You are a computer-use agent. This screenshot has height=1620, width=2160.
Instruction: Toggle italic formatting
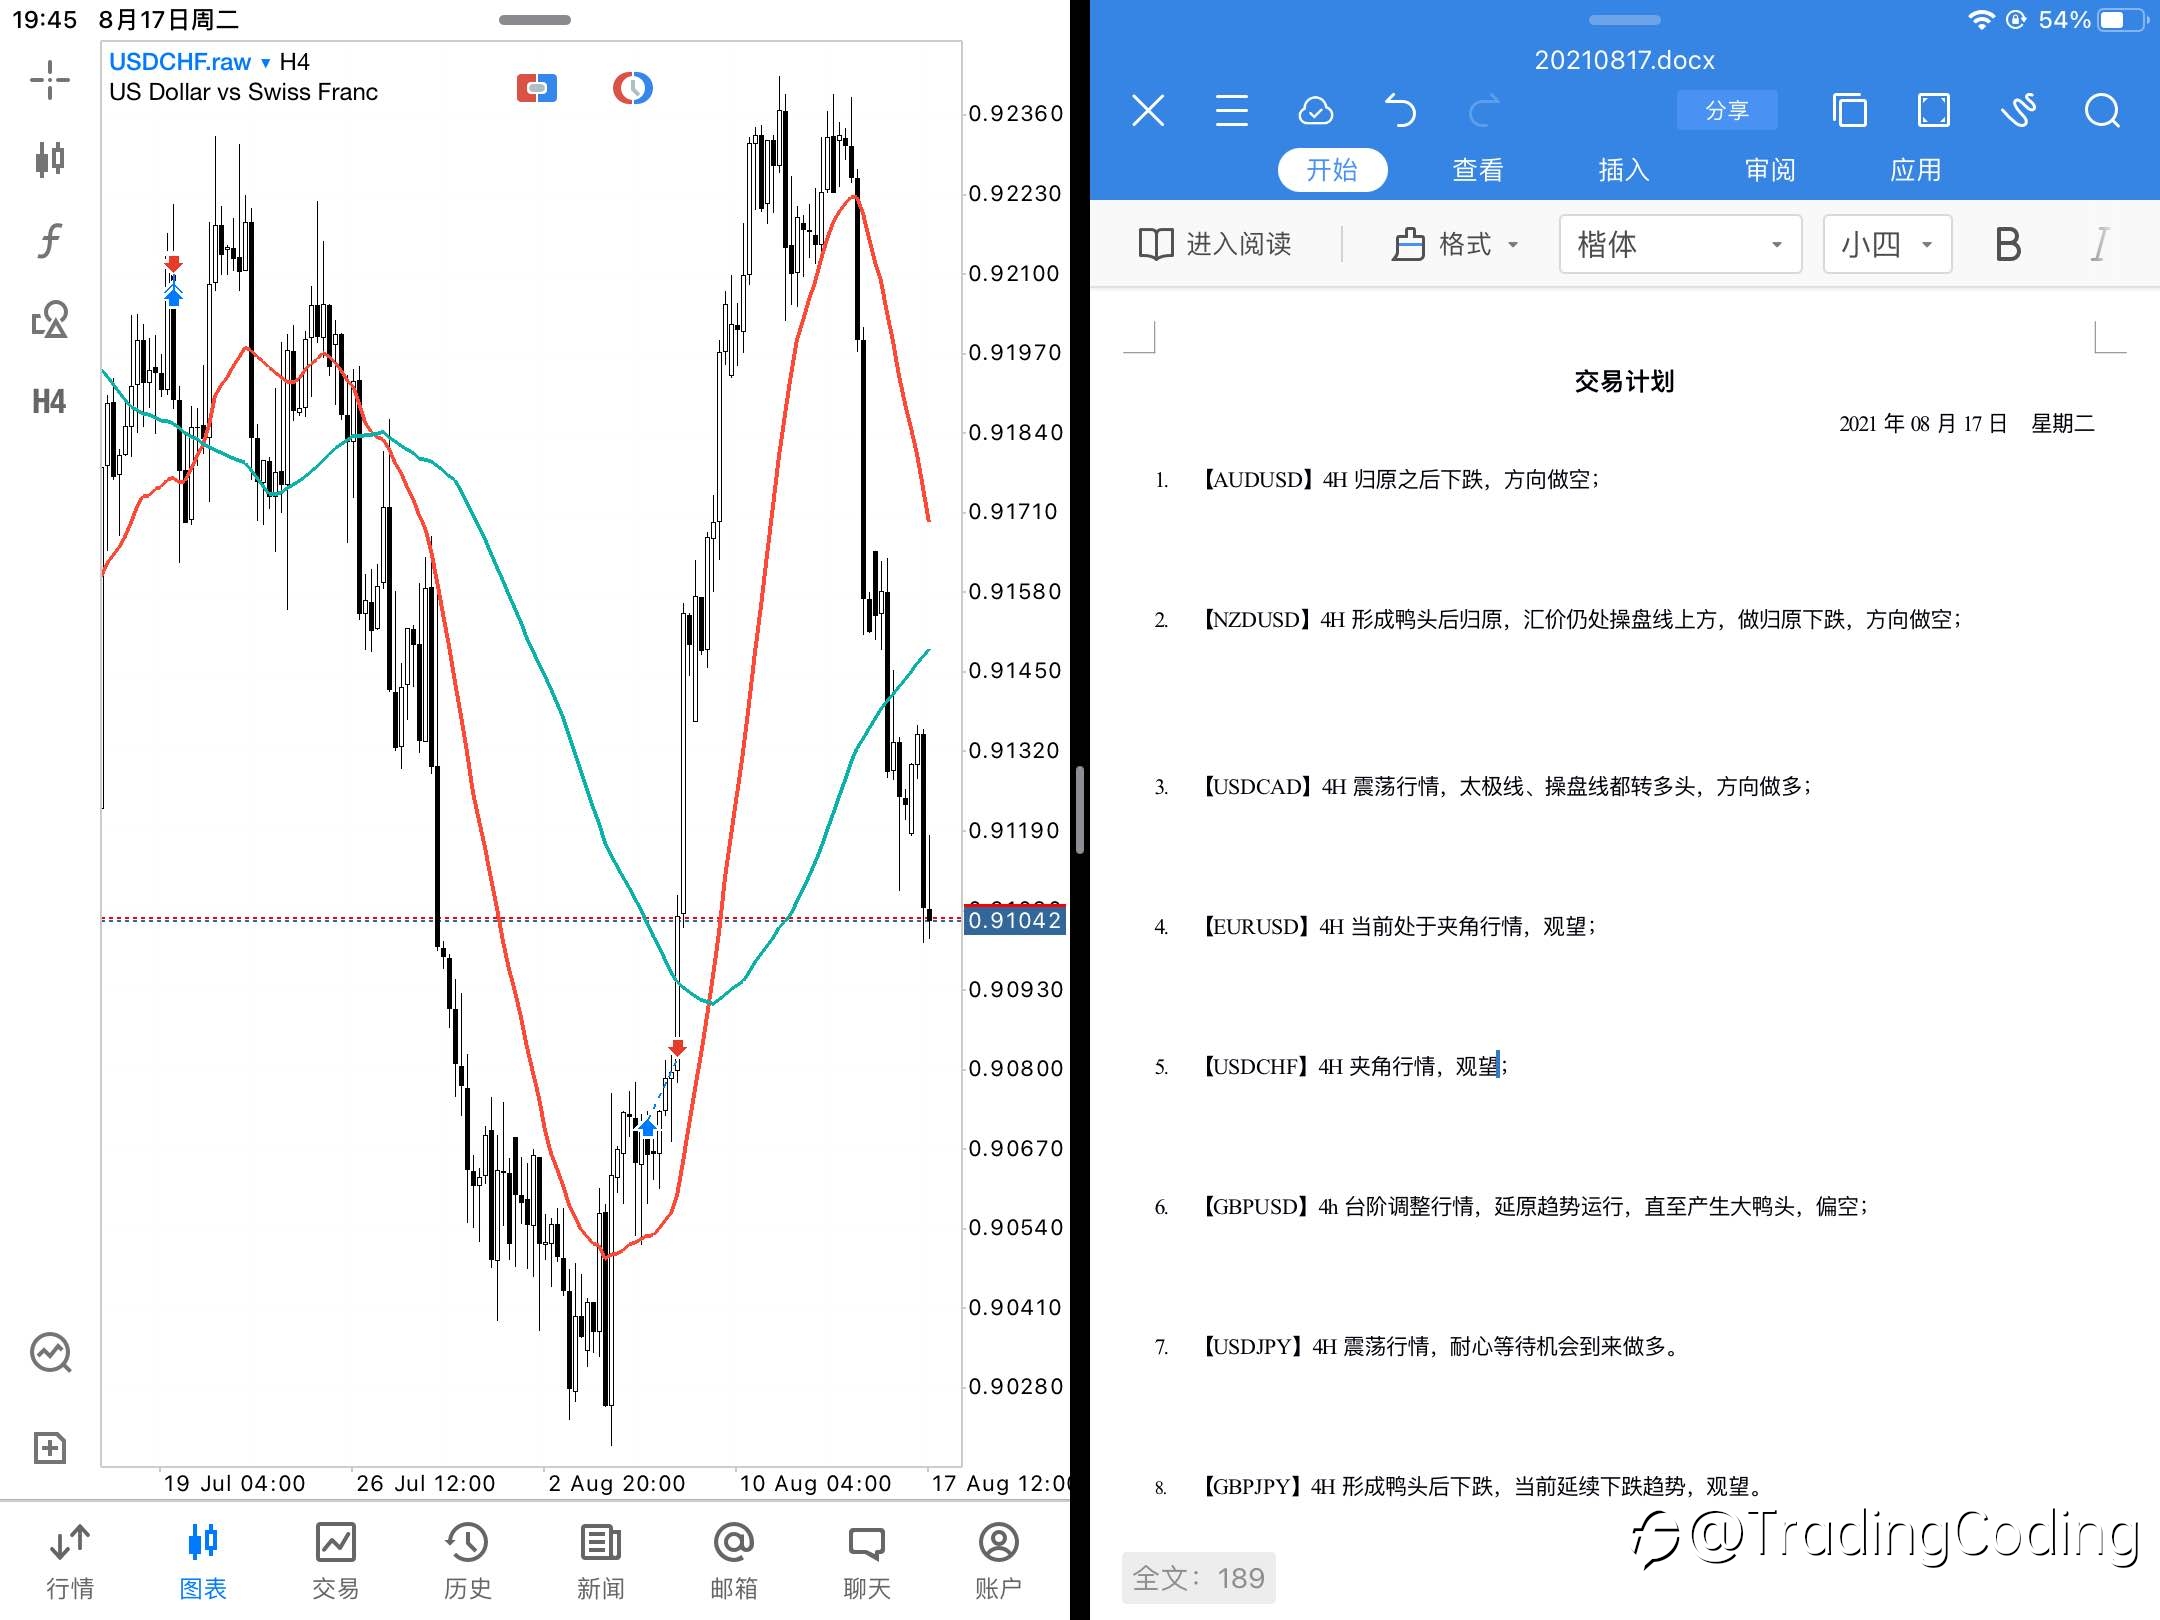click(2100, 244)
